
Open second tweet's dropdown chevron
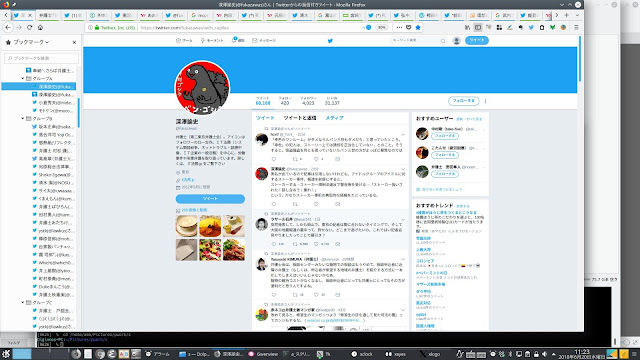pos(403,169)
